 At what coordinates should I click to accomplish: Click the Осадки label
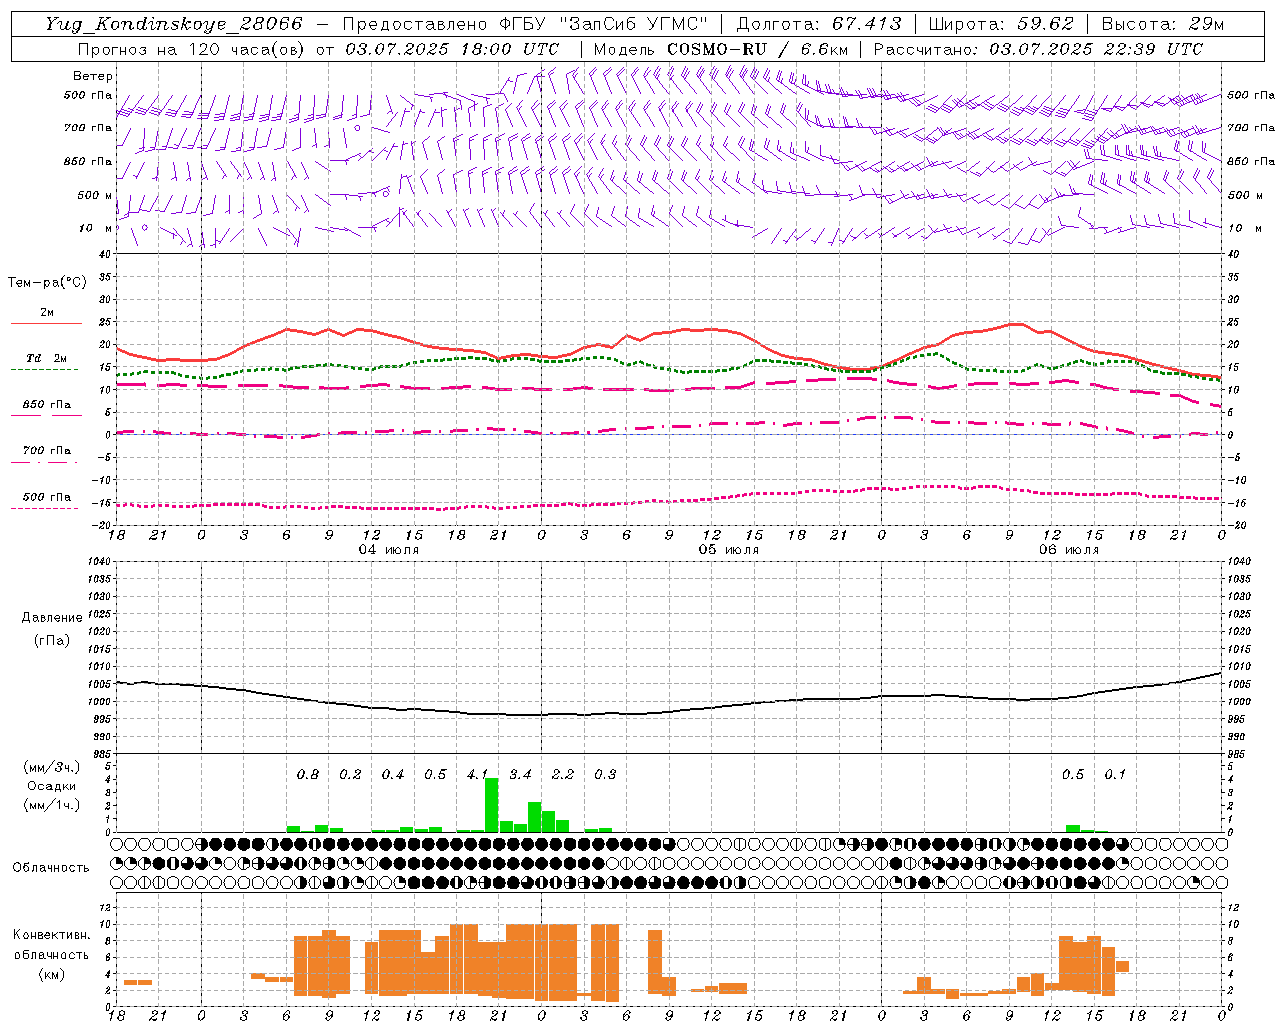click(x=52, y=786)
